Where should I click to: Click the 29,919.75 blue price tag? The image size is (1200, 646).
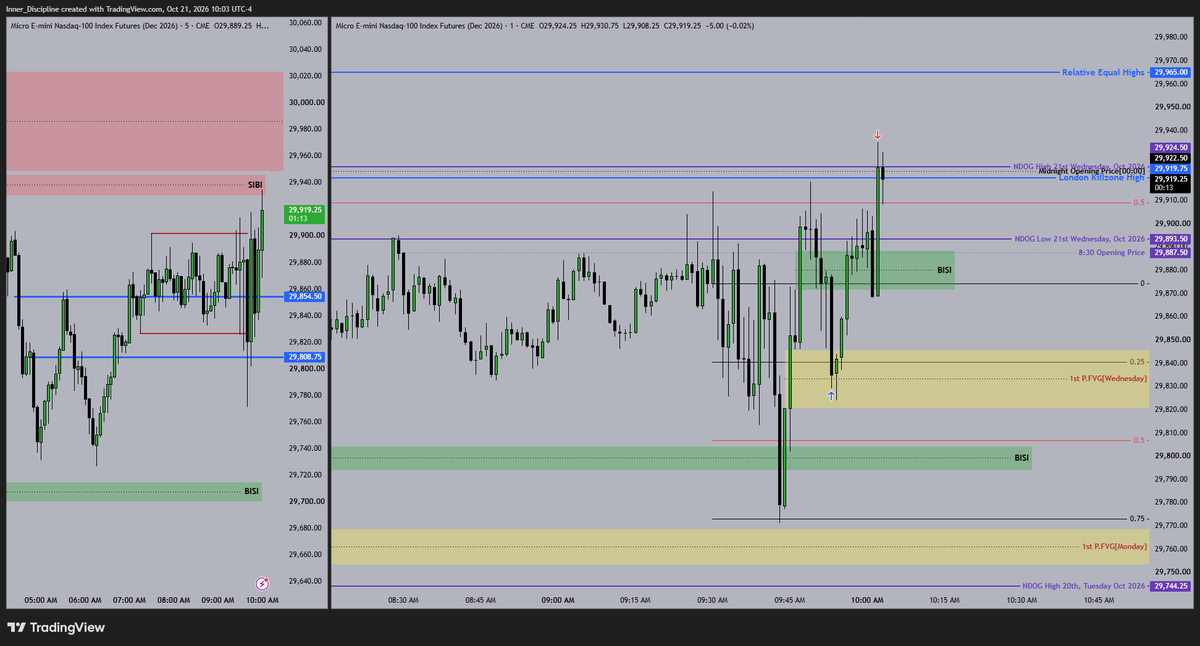[x=1171, y=169]
